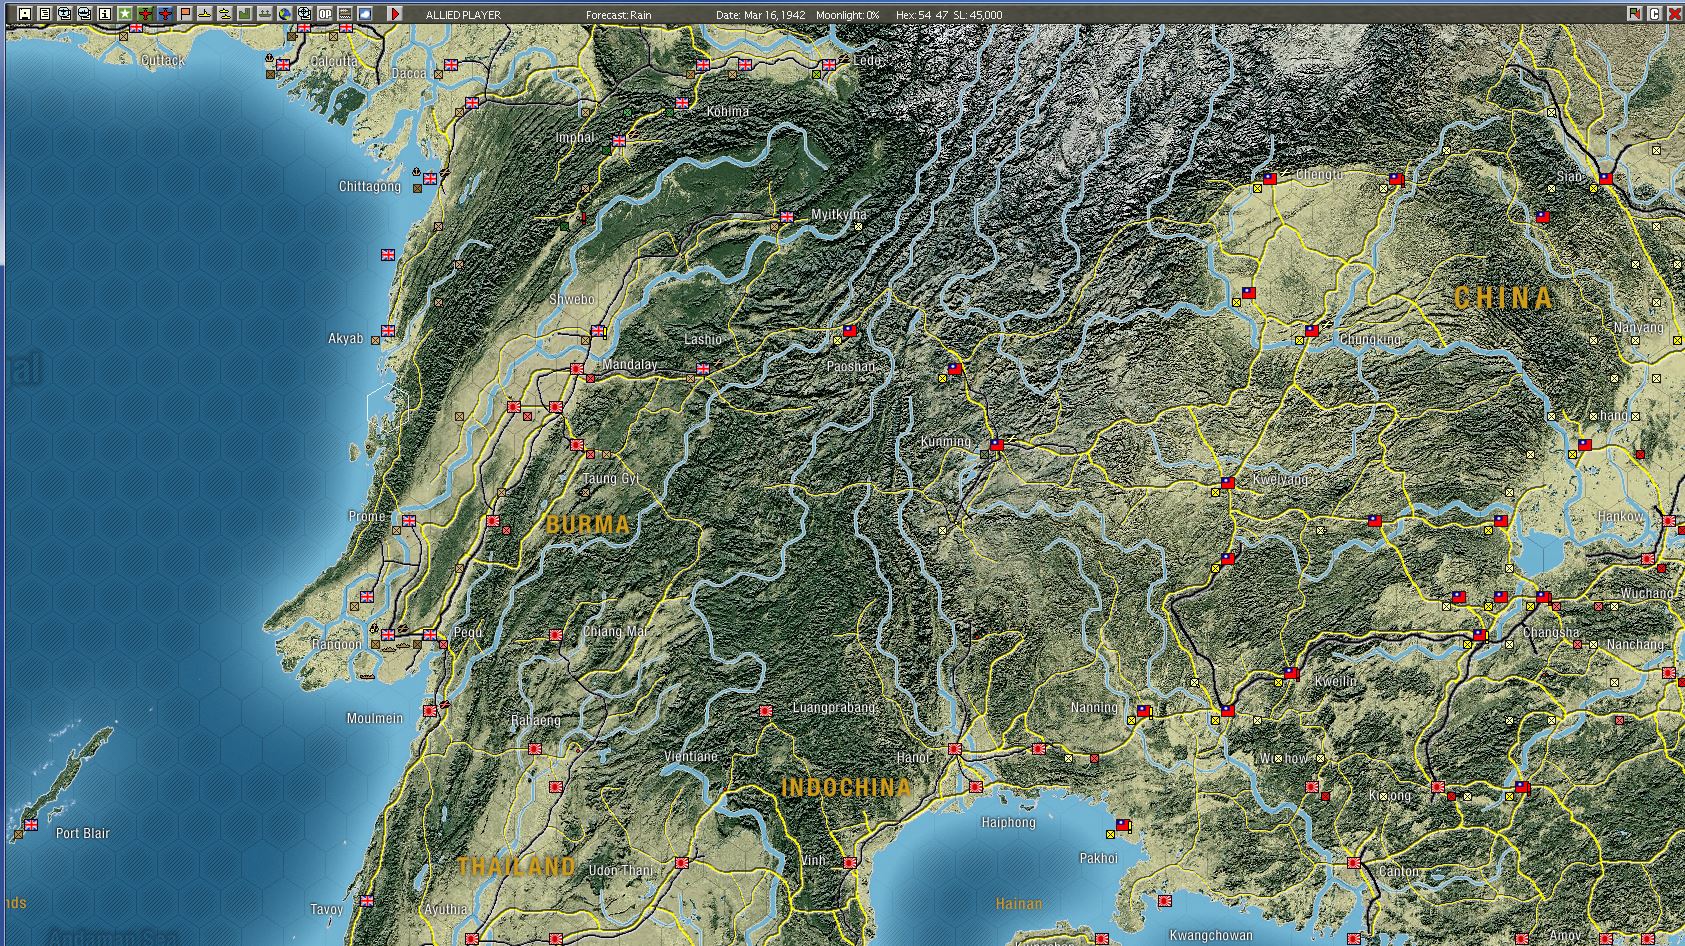The height and width of the screenshot is (946, 1685).
Task: Open the ship globe database icon
Action: tap(85, 14)
